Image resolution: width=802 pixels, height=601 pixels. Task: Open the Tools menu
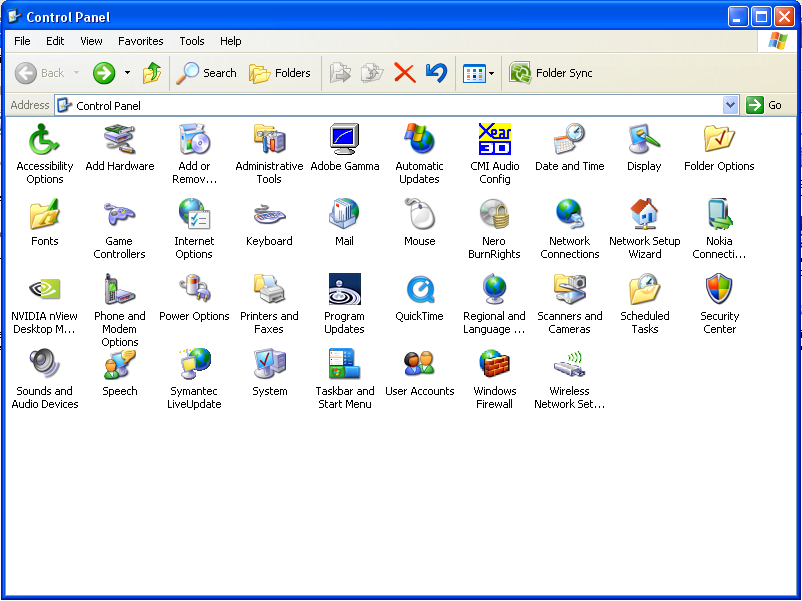coord(191,41)
